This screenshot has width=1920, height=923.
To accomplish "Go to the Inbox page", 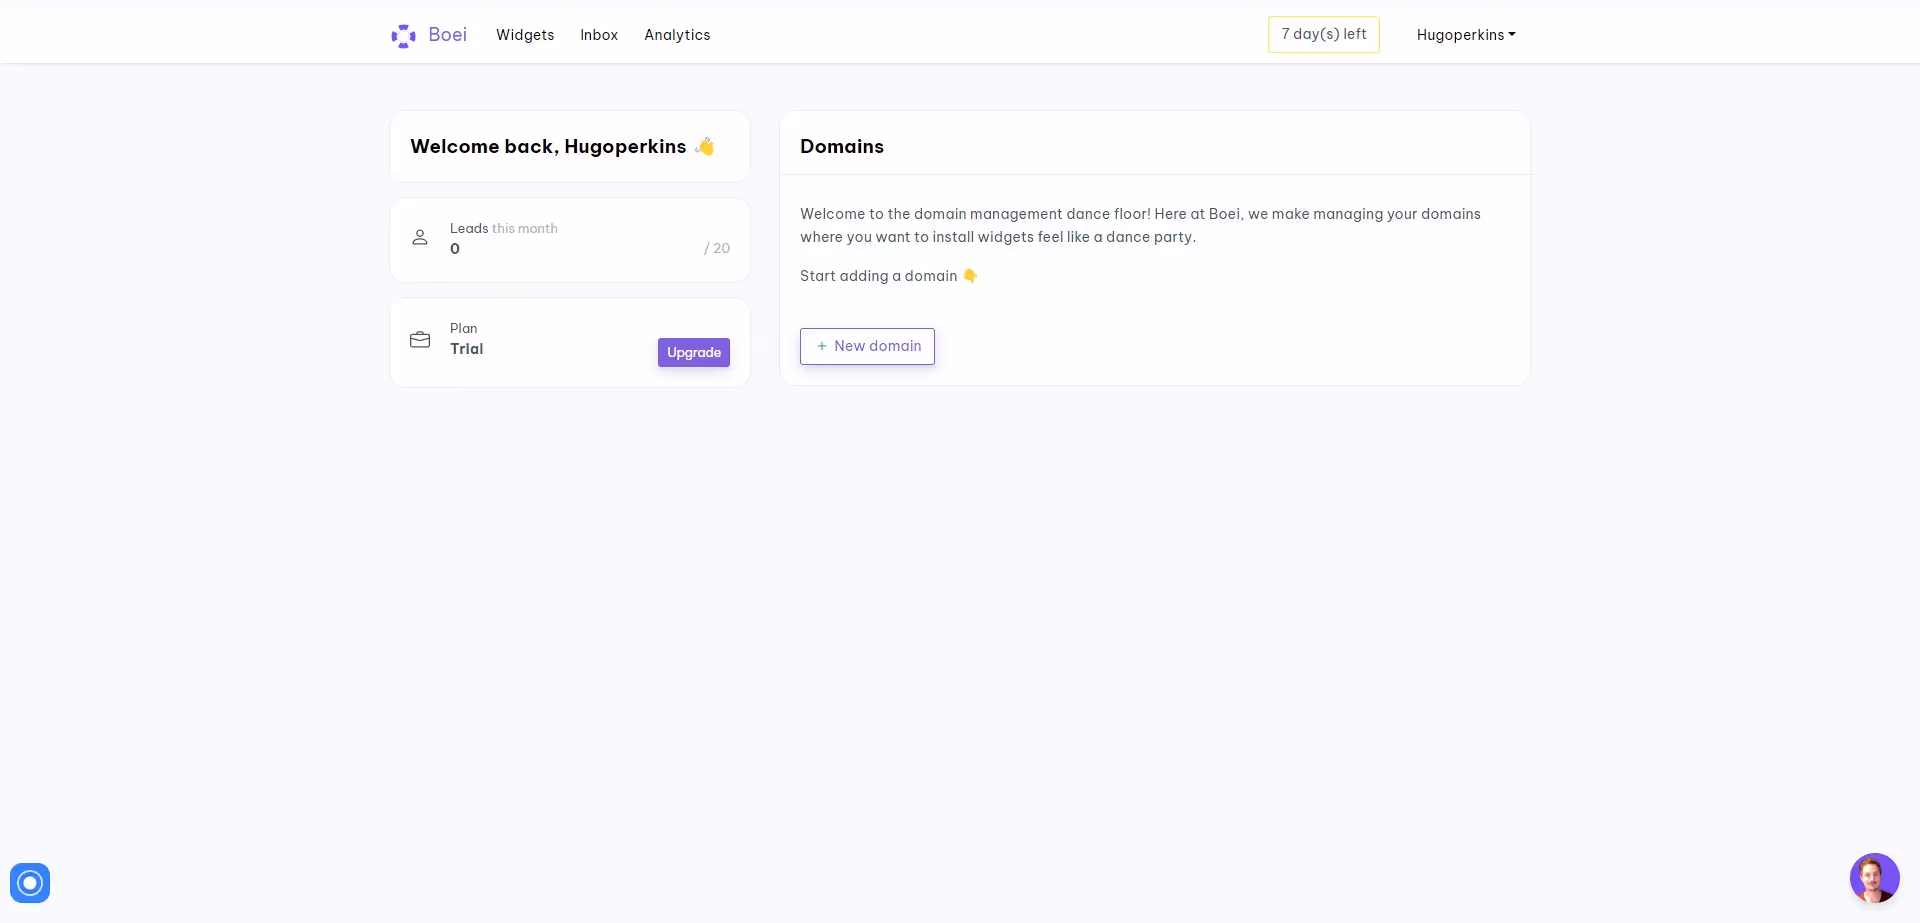I will [599, 35].
